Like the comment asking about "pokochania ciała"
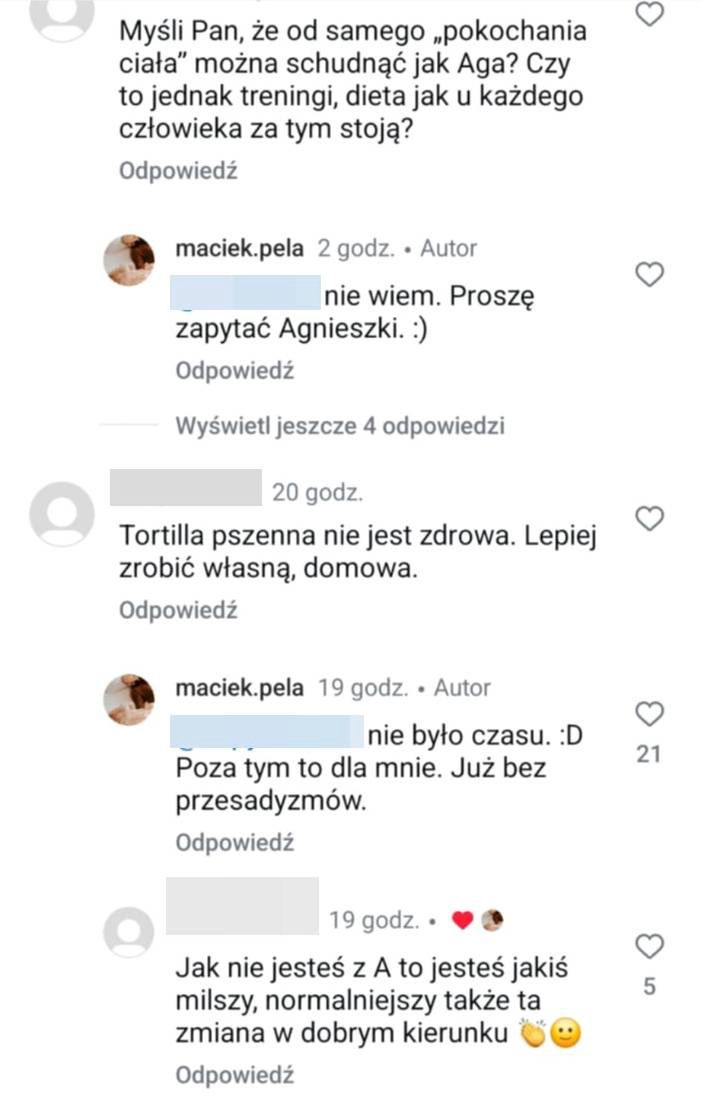701x1101 pixels. 650,15
